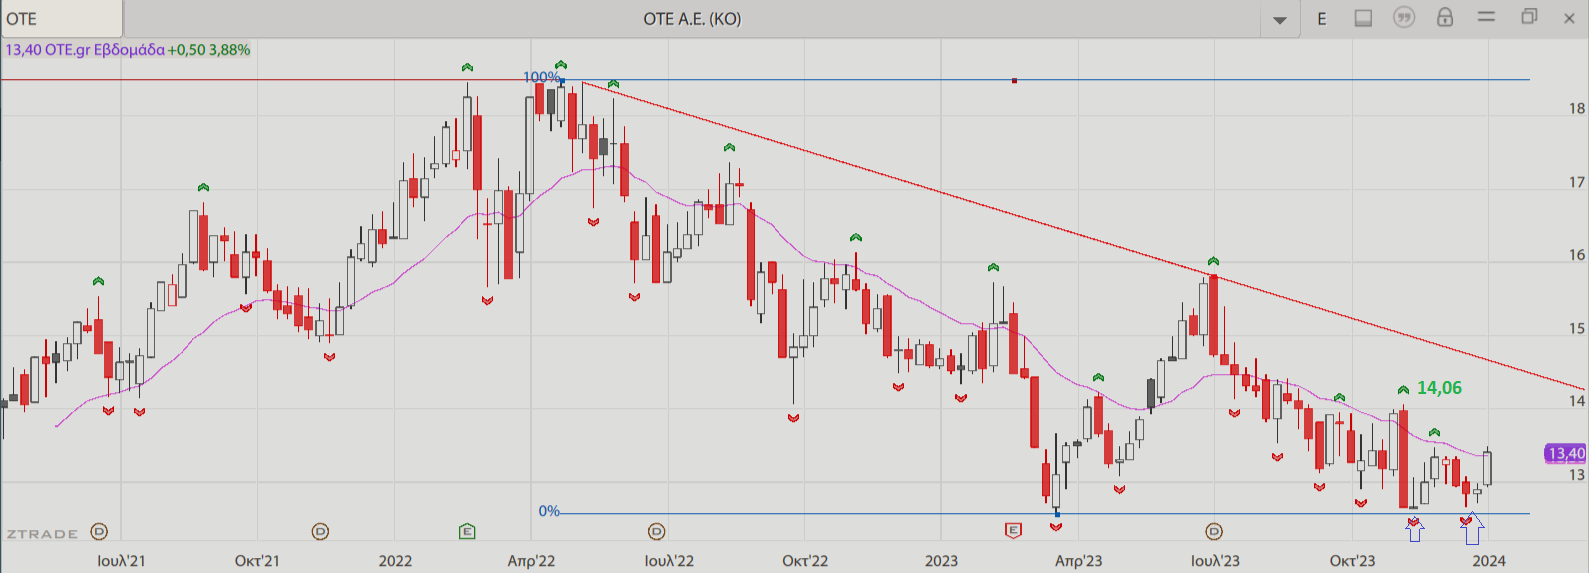Open the symbol list dropdown arrow
This screenshot has height=573, width=1589.
pyautogui.click(x=1280, y=20)
